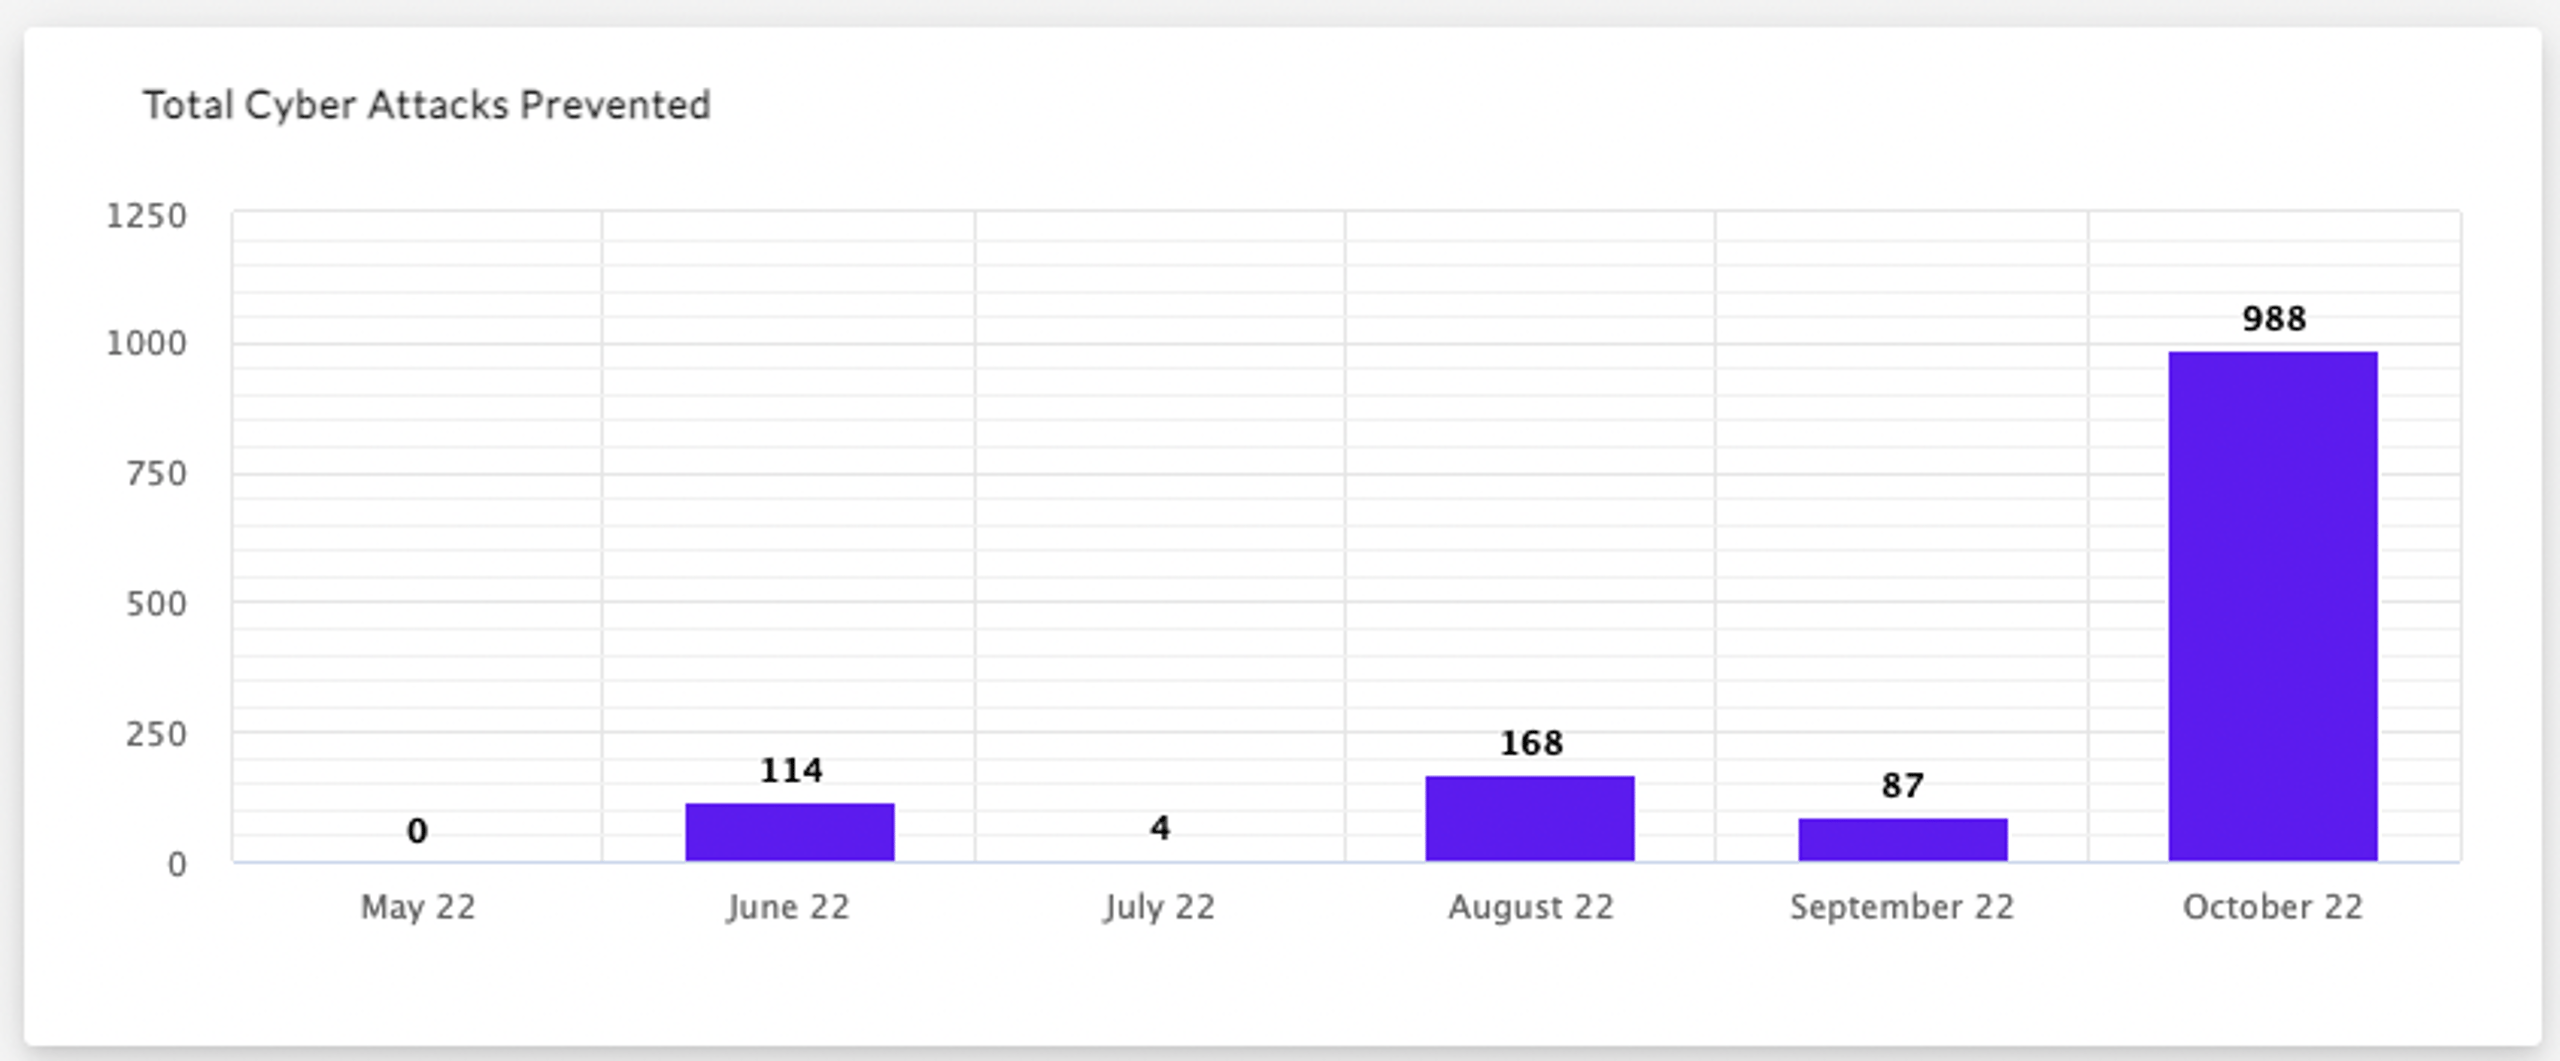Click the 4 value above July 22
2560x1061 pixels.
pos(1160,827)
